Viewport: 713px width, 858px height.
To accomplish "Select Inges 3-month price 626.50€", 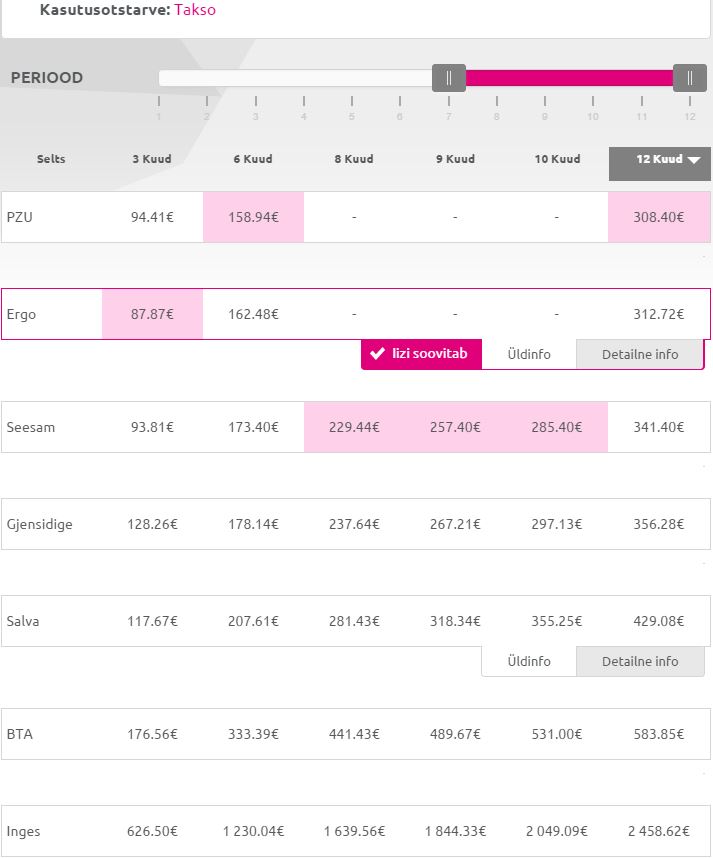I will pyautogui.click(x=152, y=831).
